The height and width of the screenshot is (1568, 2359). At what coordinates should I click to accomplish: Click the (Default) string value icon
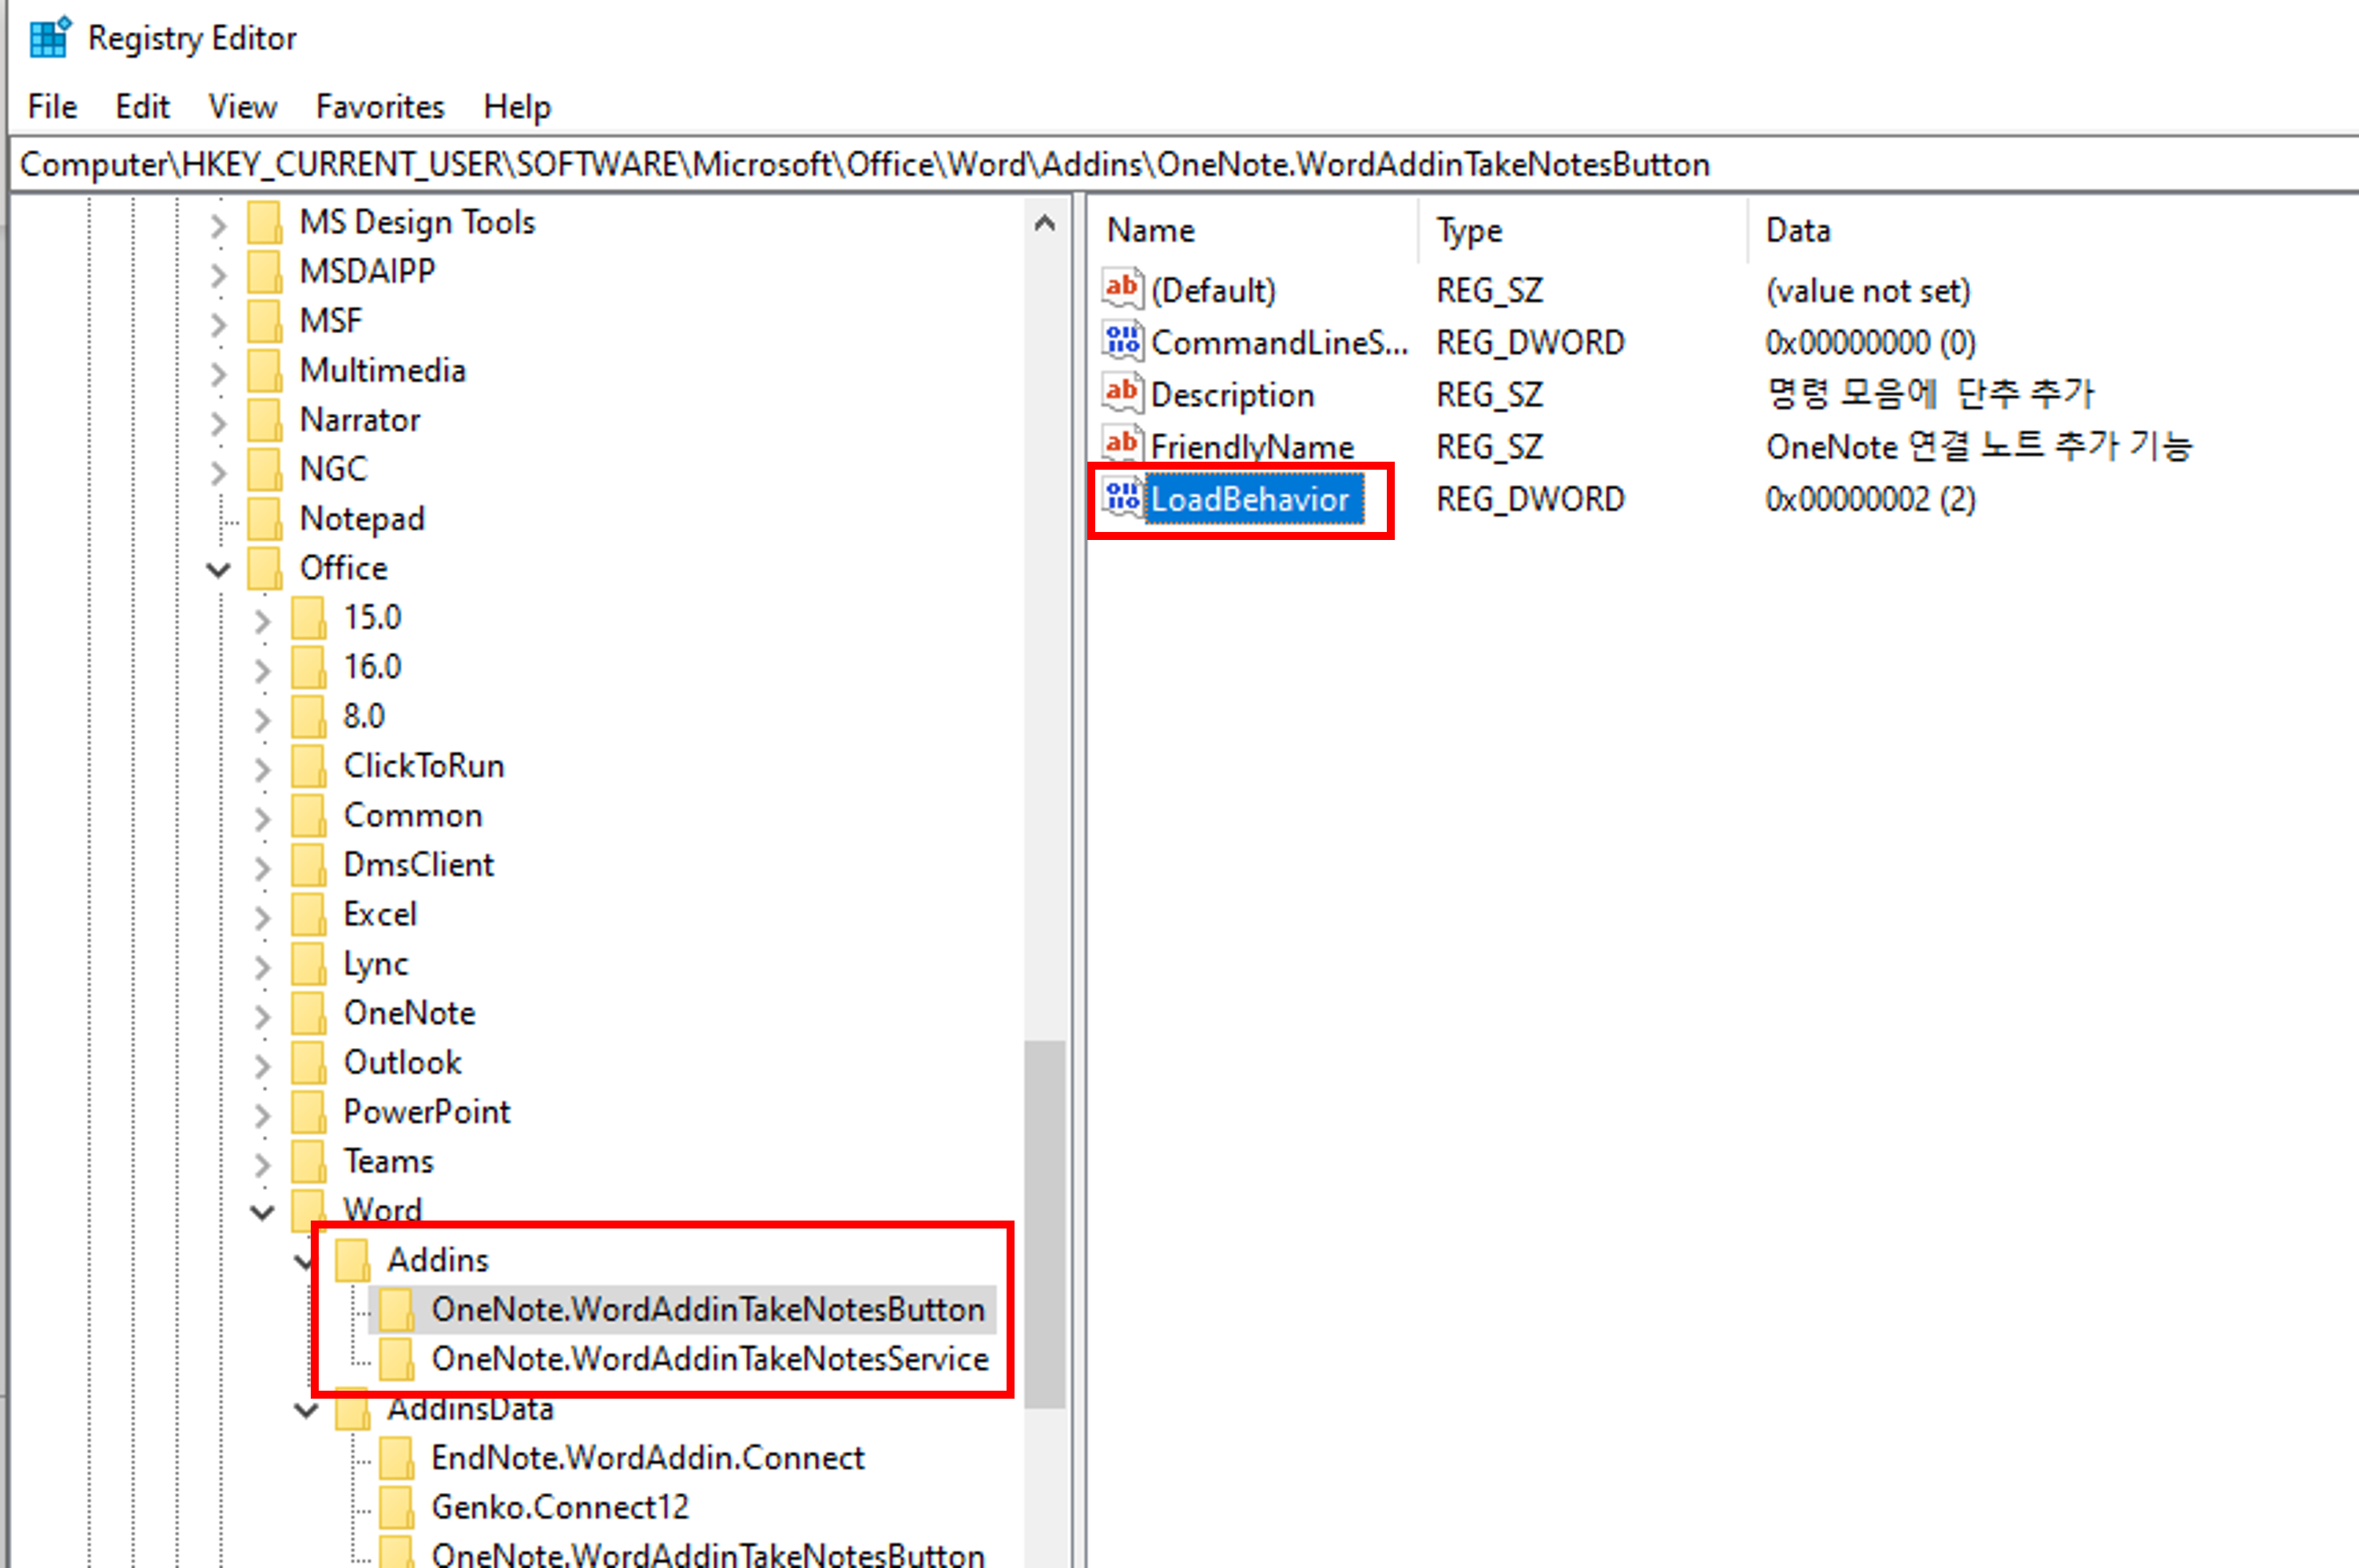pos(1122,289)
